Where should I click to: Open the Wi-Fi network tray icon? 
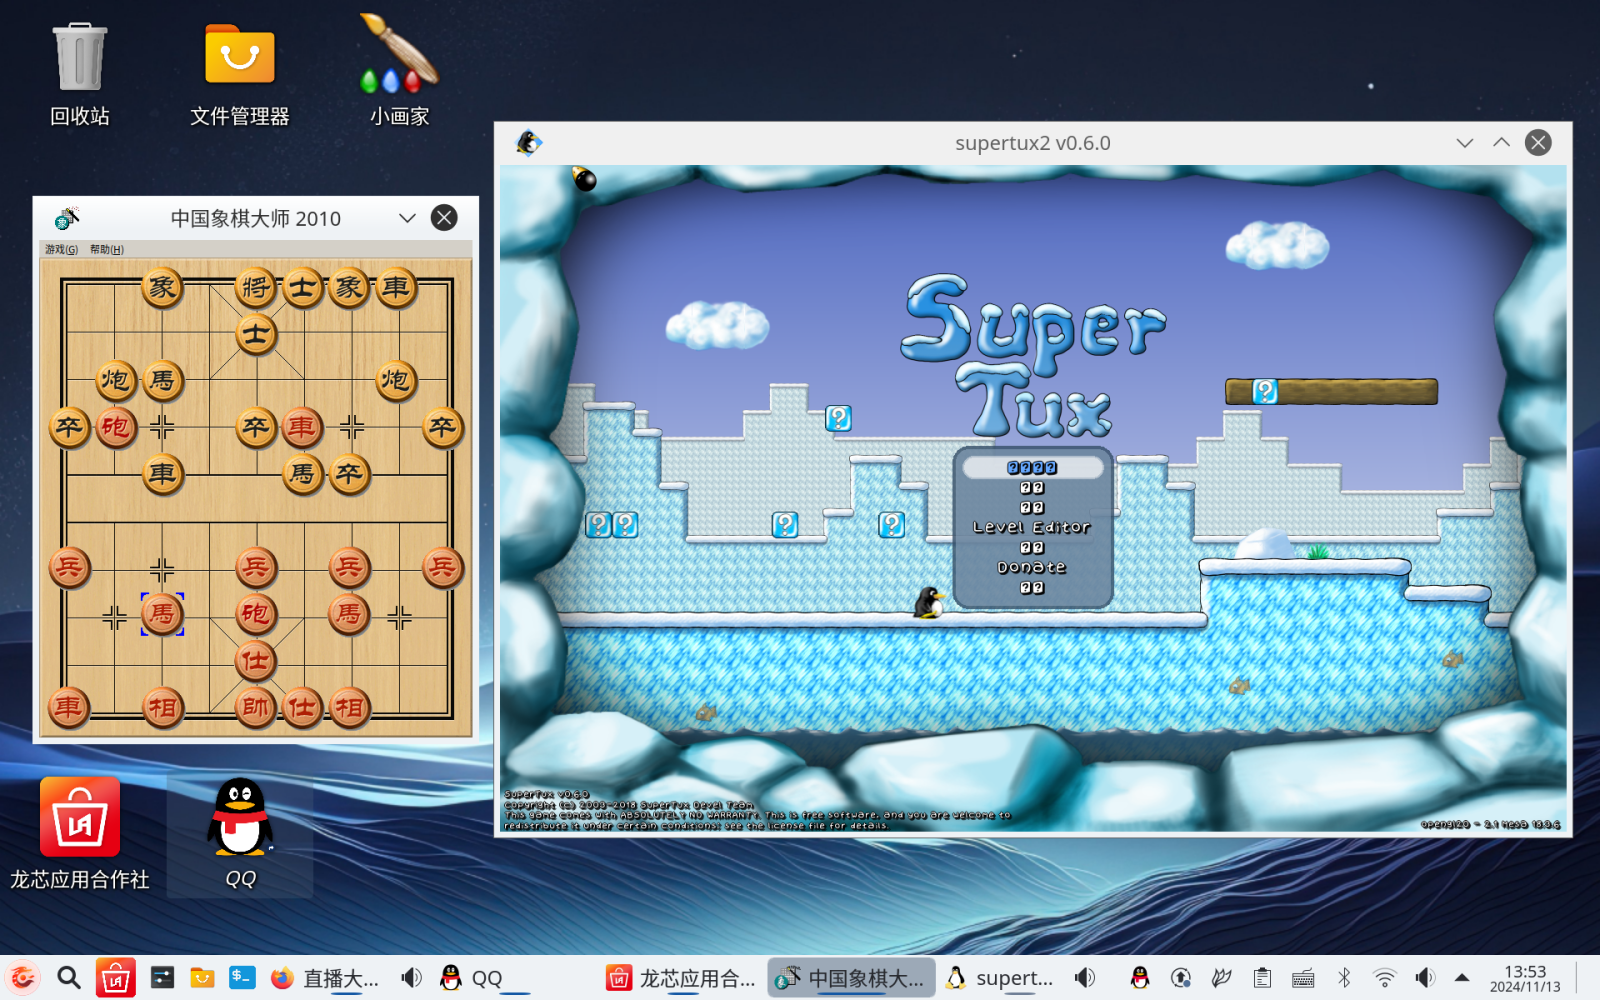click(x=1385, y=977)
